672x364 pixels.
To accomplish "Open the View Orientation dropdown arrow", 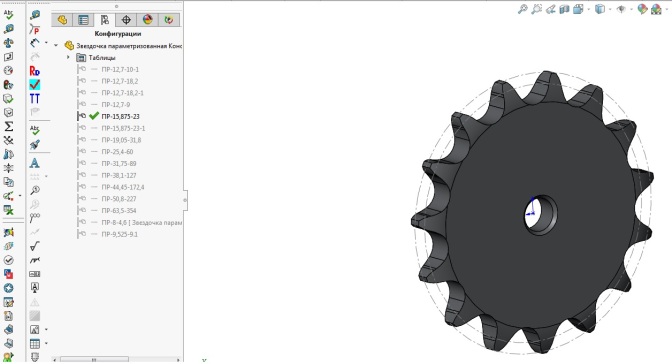I will coord(588,9).
